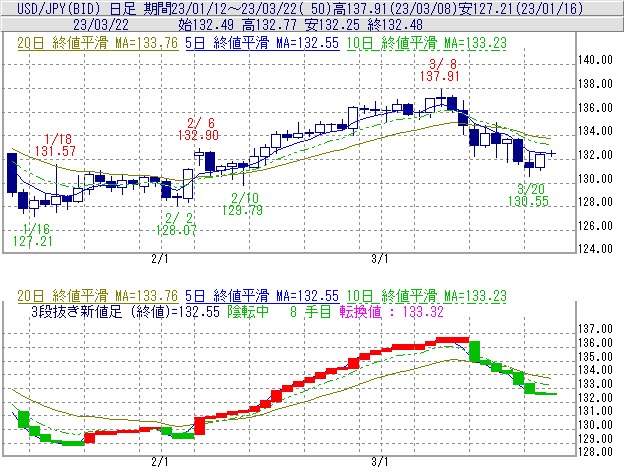The image size is (624, 475).
Task: Click the high value 高137.91(23/03/08)
Action: pyautogui.click(x=394, y=8)
